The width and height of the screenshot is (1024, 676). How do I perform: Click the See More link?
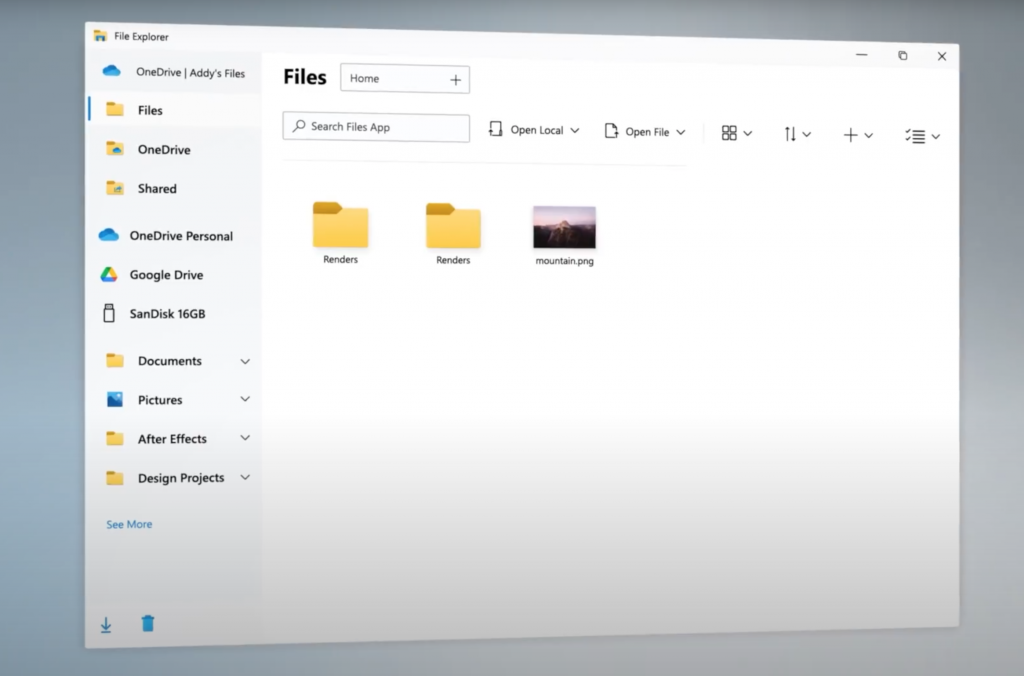[x=129, y=524]
